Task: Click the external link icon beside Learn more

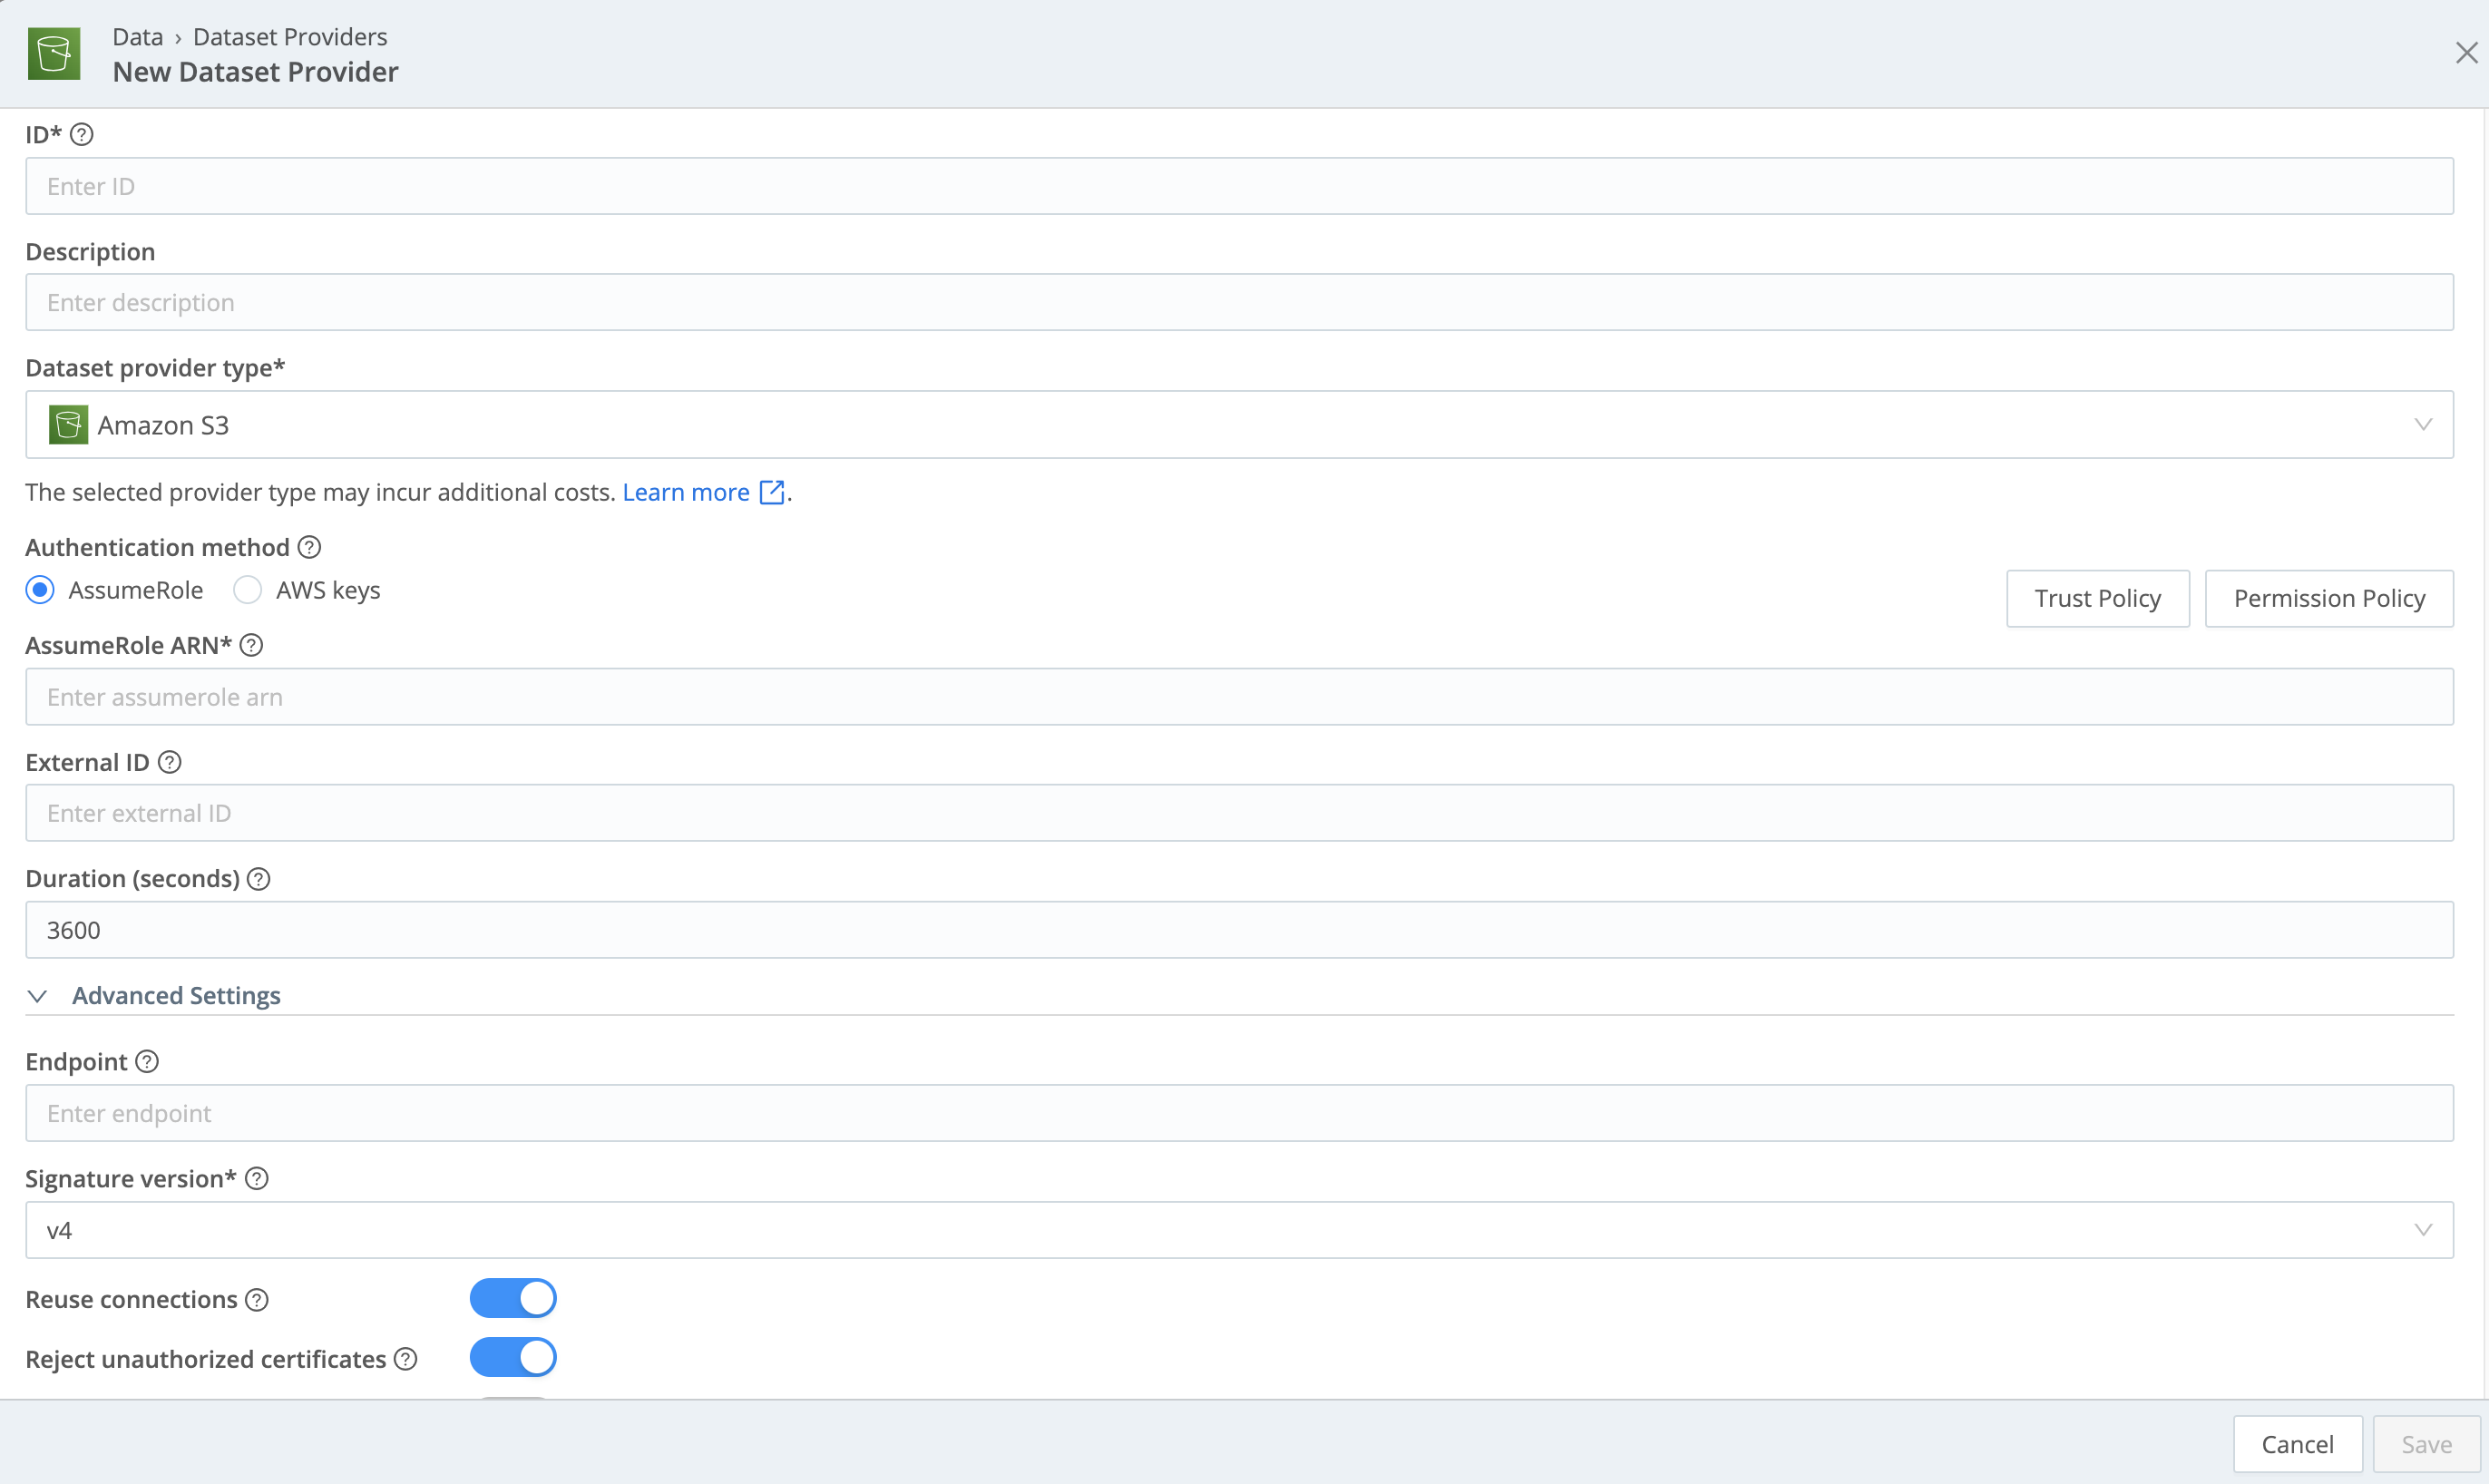Action: click(x=771, y=491)
